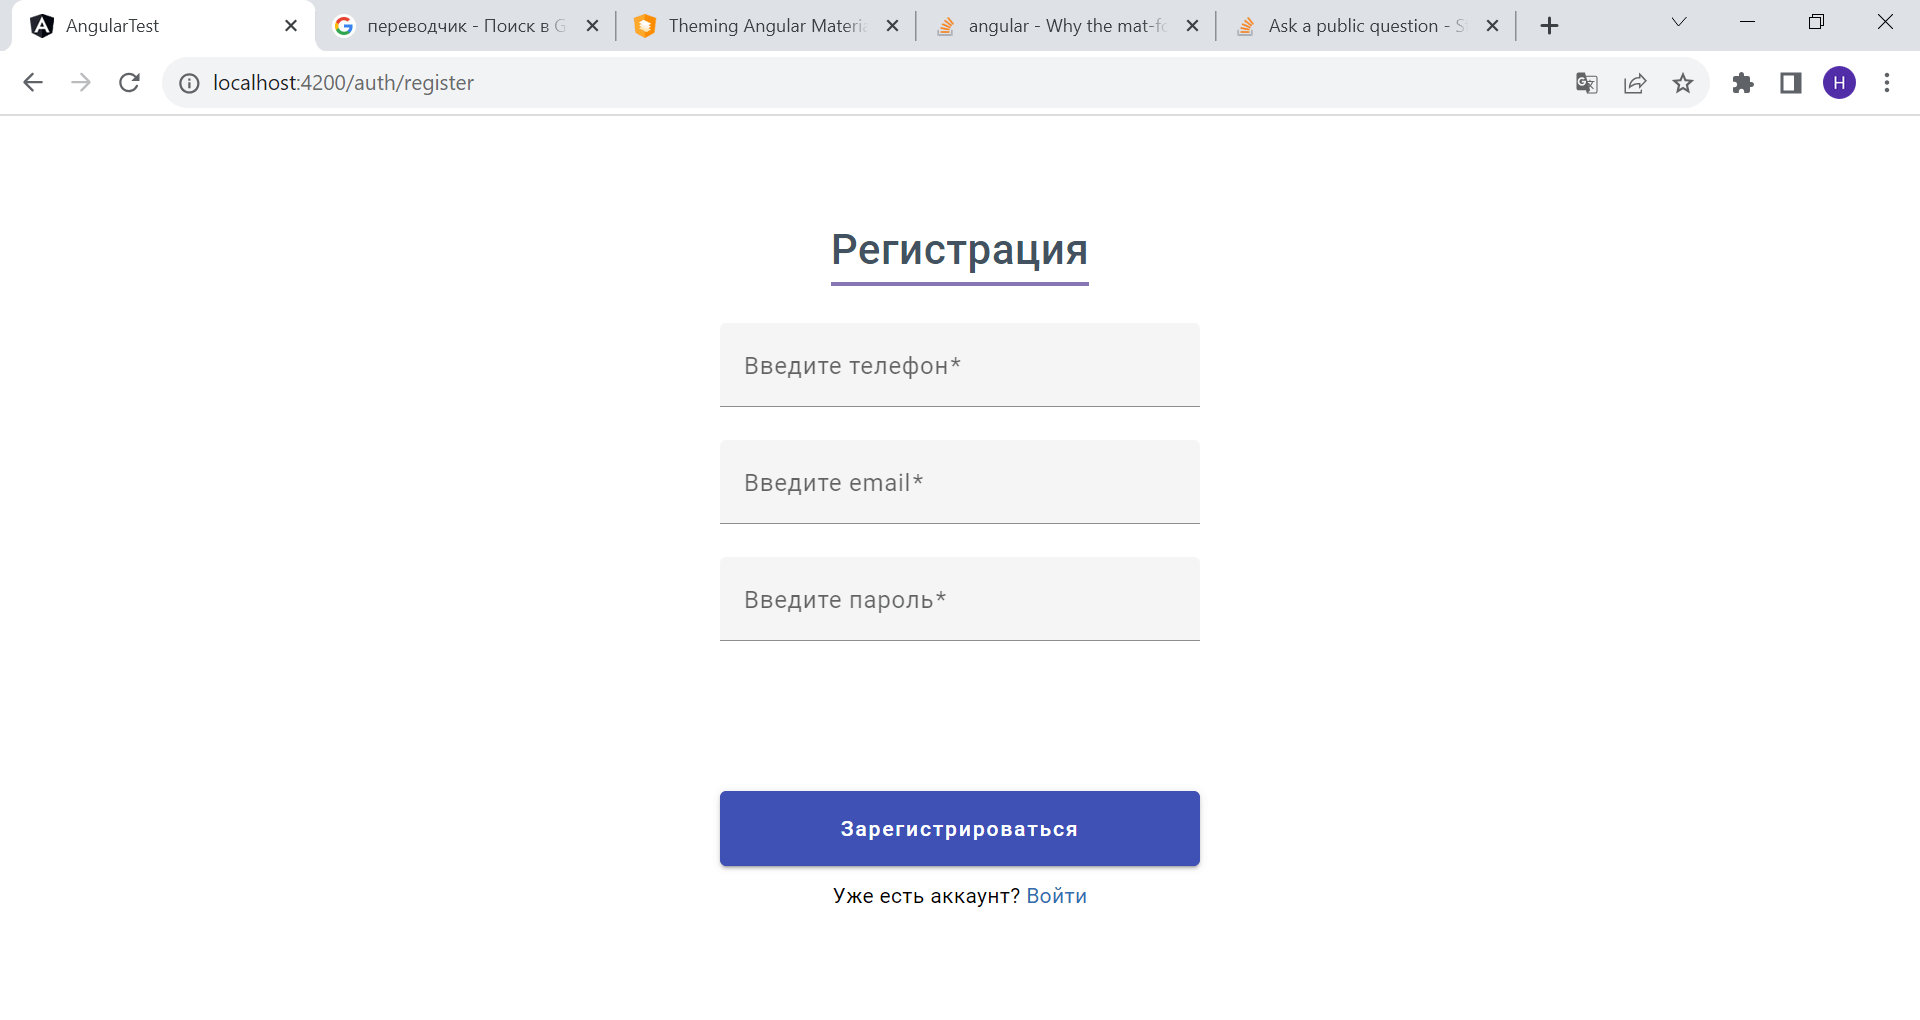Bookmark this page with the star icon
This screenshot has width=1920, height=1020.
click(x=1683, y=83)
